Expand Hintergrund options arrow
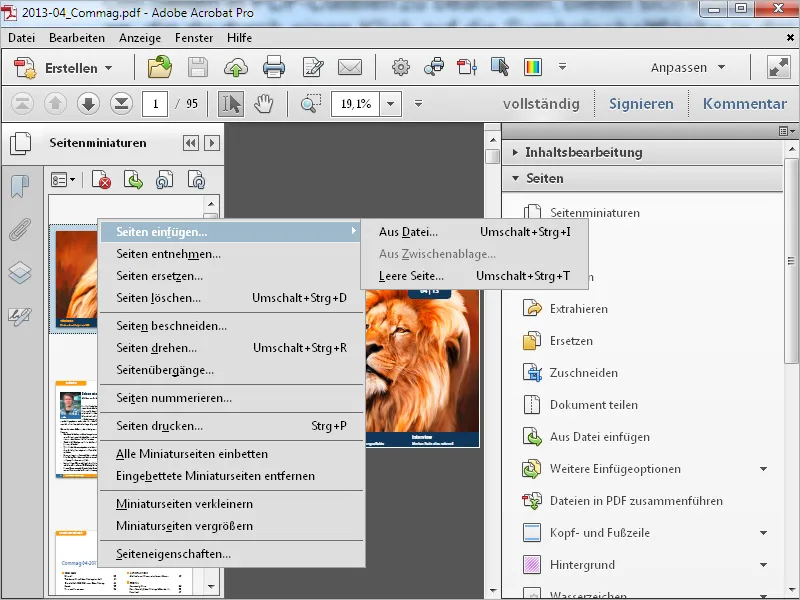800x600 pixels. pyautogui.click(x=763, y=565)
